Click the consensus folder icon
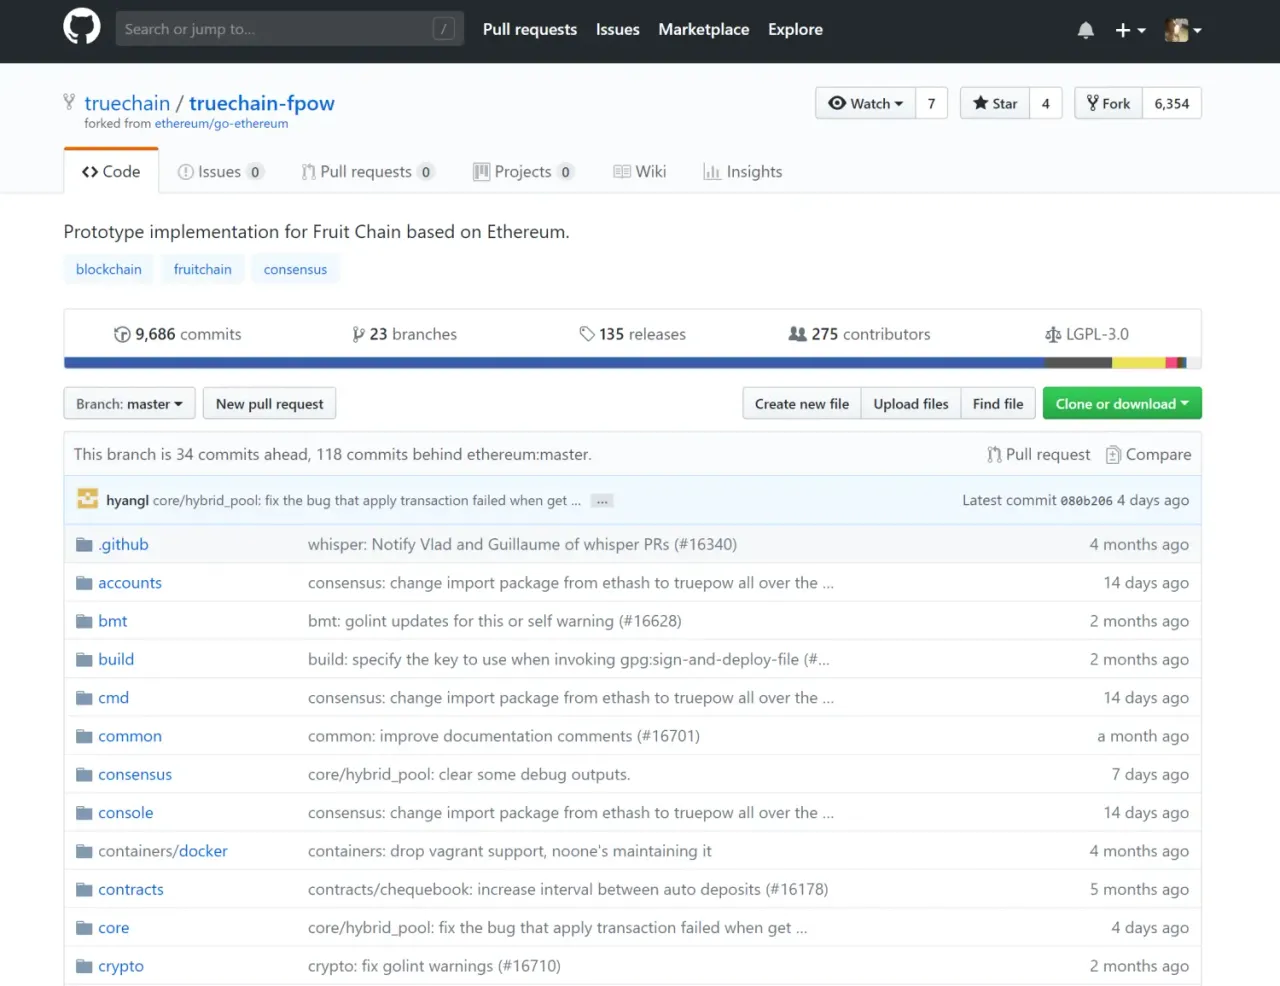Viewport: 1280px width, 986px height. [x=84, y=775]
